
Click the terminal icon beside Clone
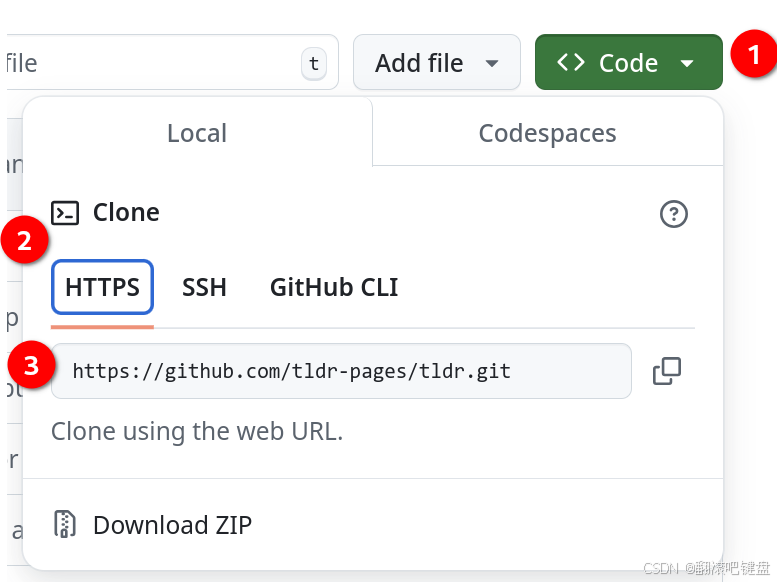(65, 213)
